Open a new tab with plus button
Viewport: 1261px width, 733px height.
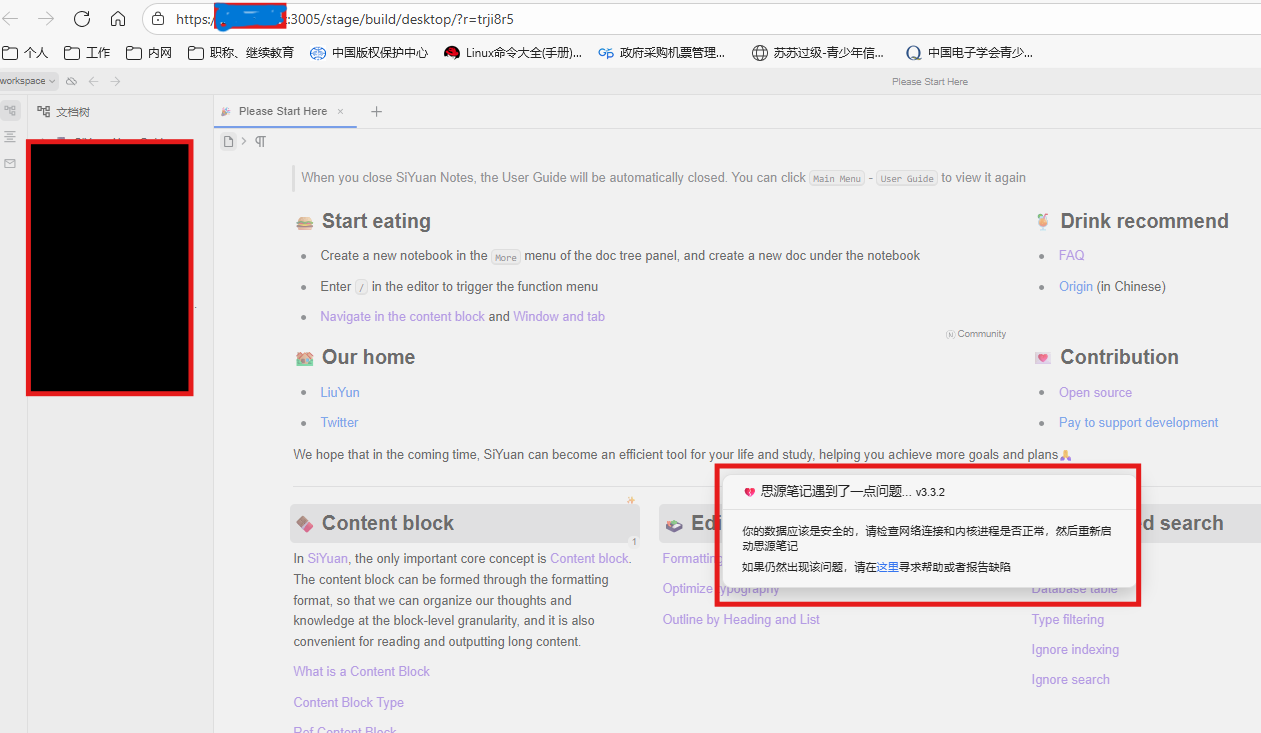[376, 111]
